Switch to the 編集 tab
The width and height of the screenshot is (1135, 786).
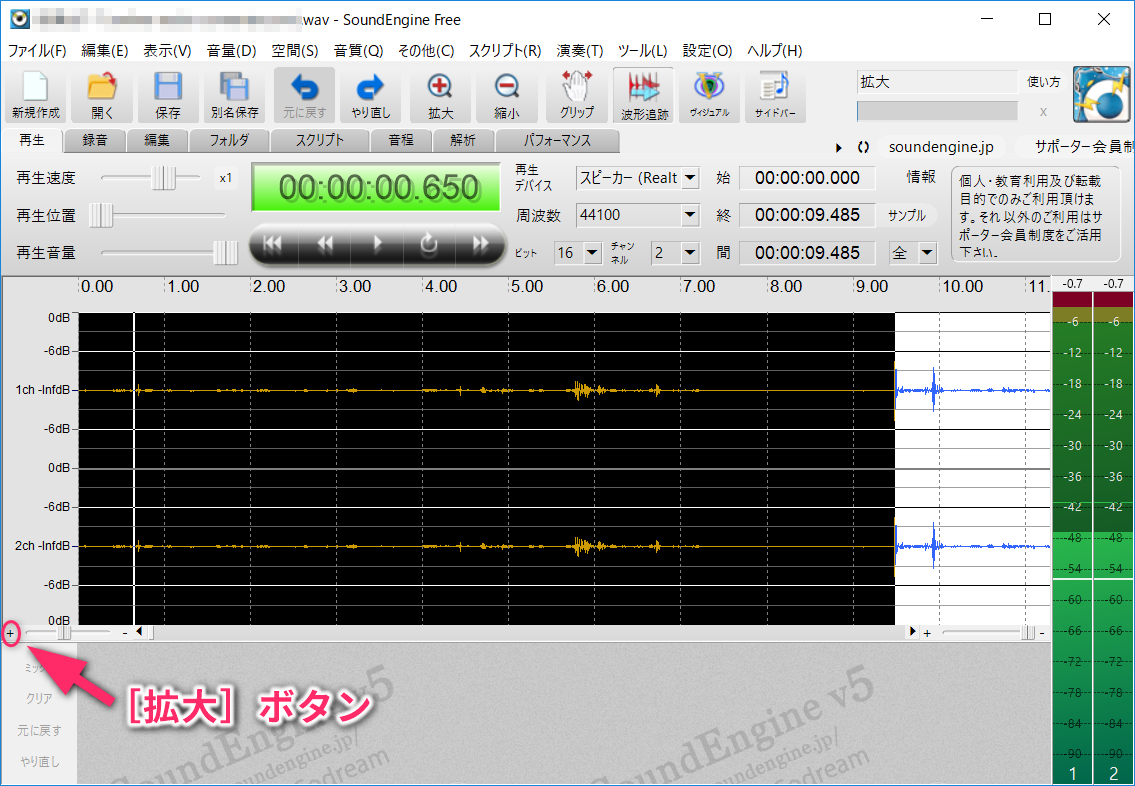157,141
